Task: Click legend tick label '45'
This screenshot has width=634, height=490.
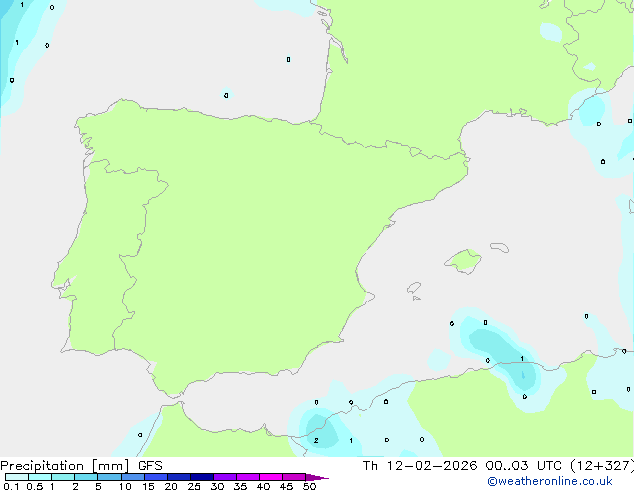Action: pyautogui.click(x=286, y=486)
